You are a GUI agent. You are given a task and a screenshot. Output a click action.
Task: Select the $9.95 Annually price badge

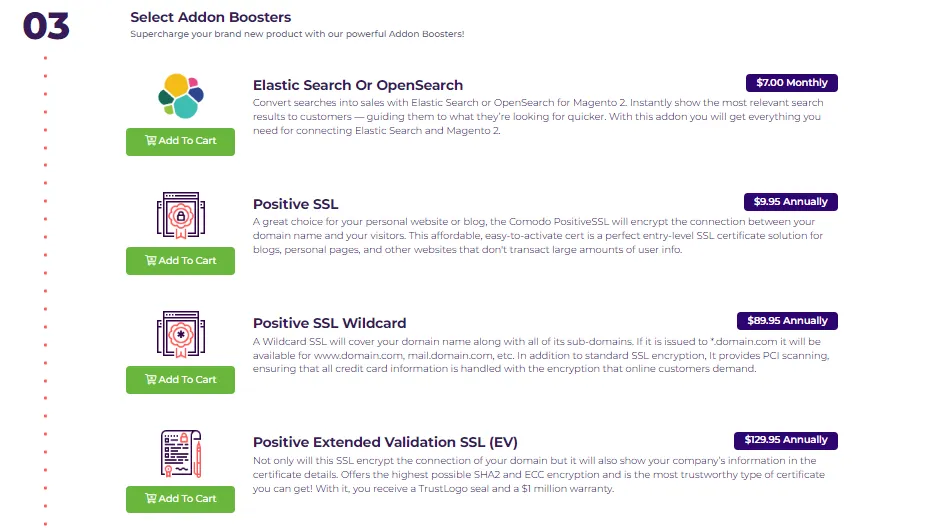tap(790, 202)
